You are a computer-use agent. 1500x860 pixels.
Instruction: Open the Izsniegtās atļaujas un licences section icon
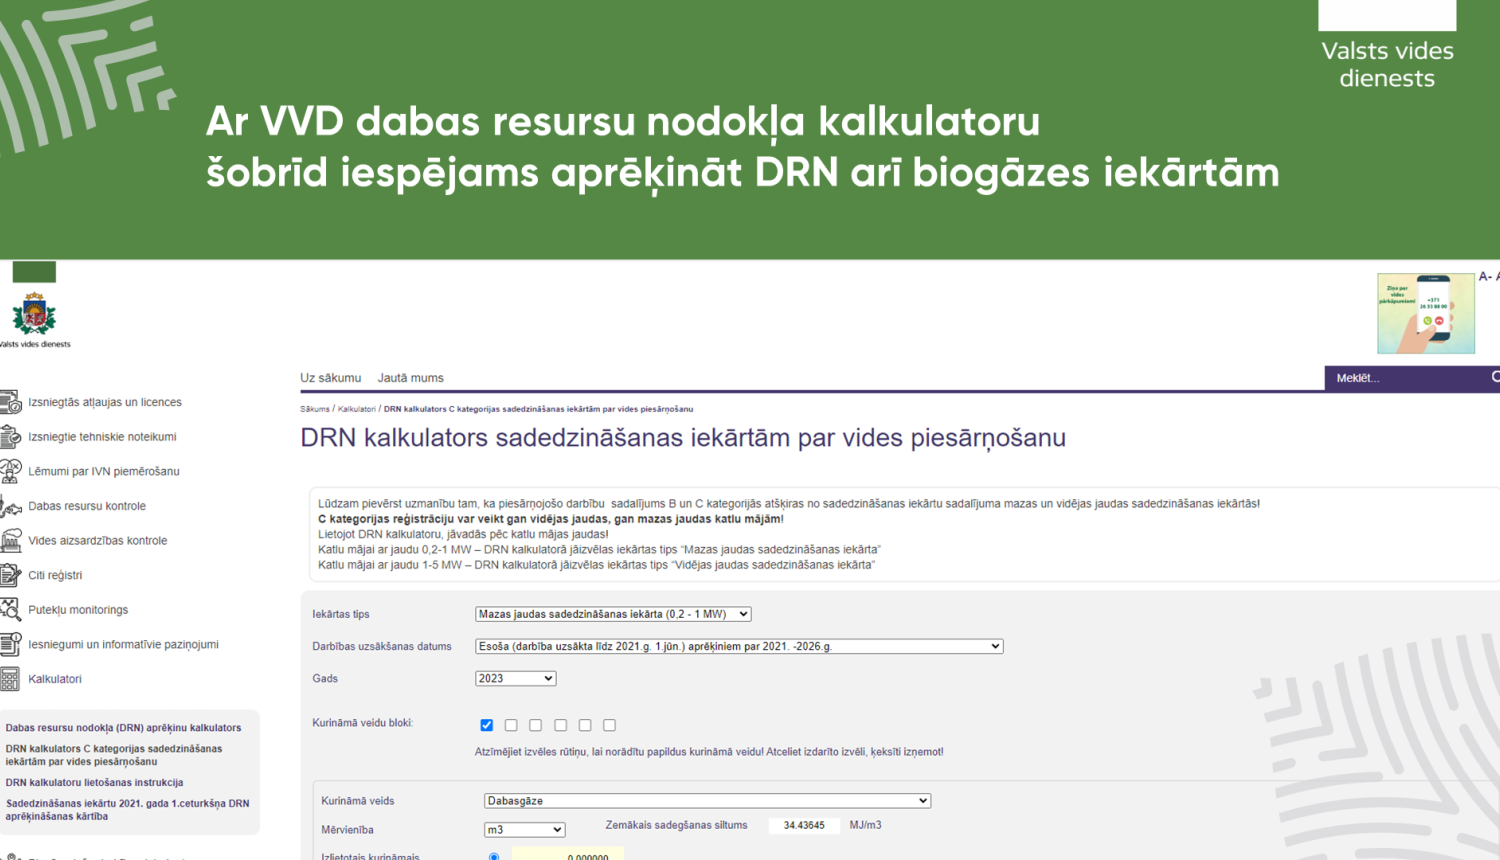[x=13, y=401]
